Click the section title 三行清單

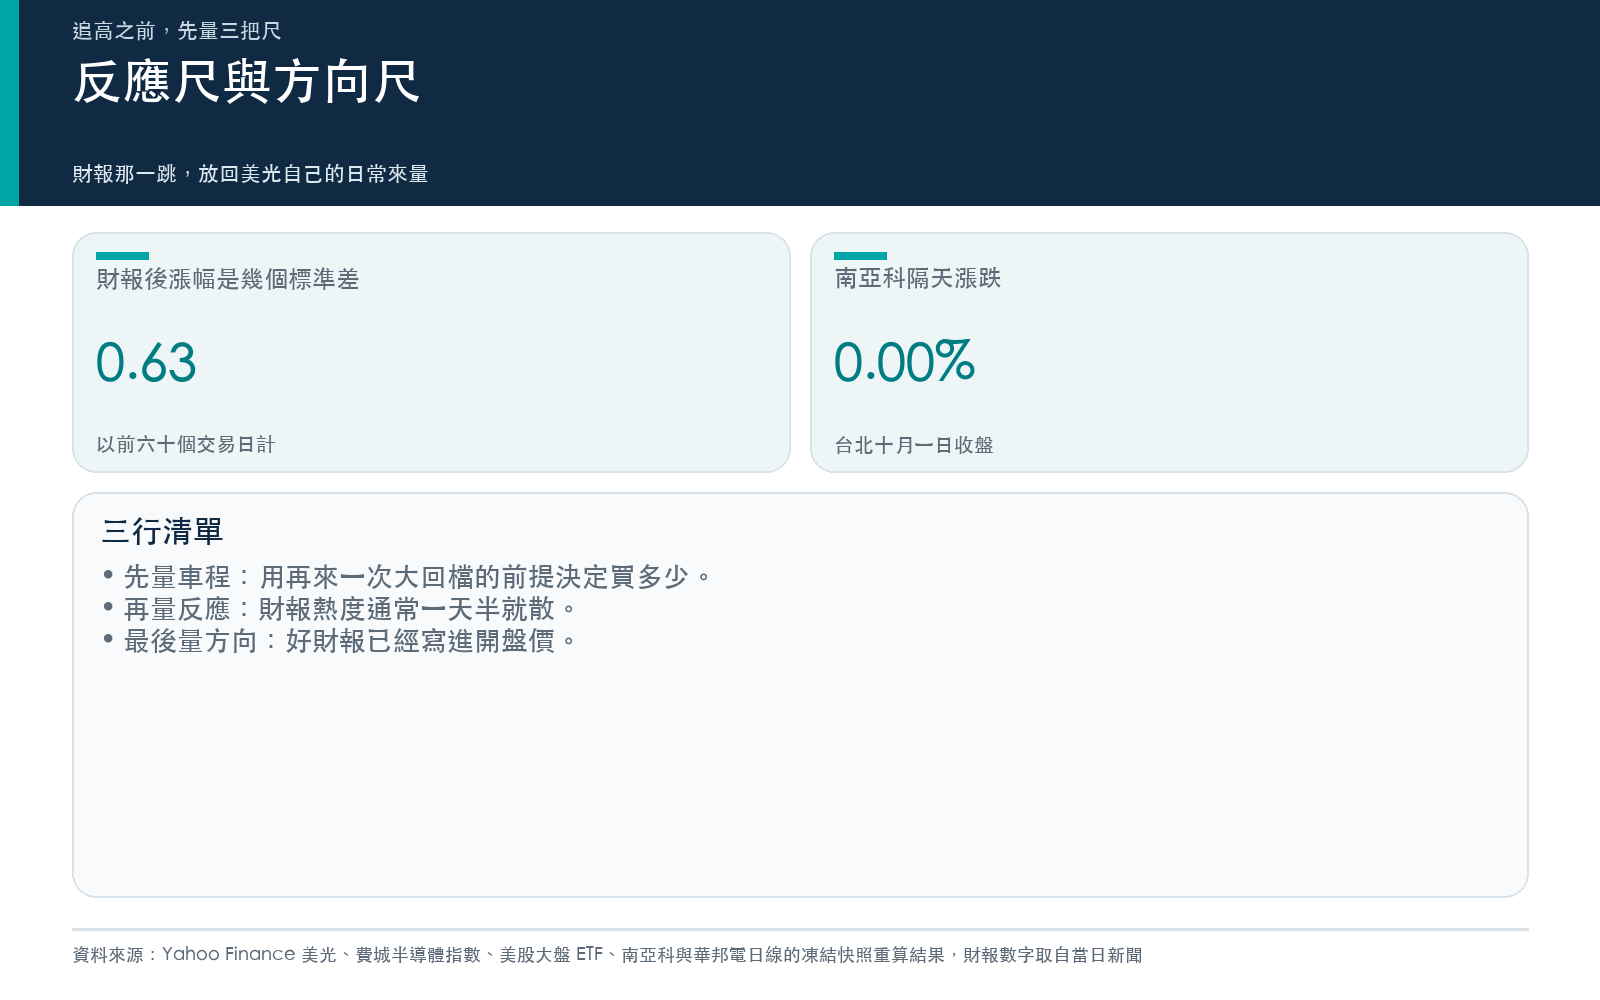(x=162, y=531)
